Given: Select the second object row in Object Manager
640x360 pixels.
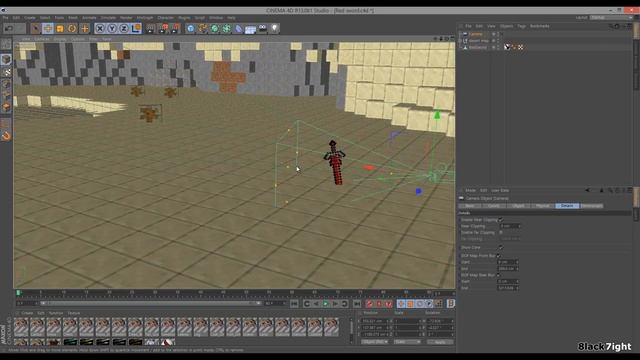Looking at the screenshot, I should pos(478,41).
